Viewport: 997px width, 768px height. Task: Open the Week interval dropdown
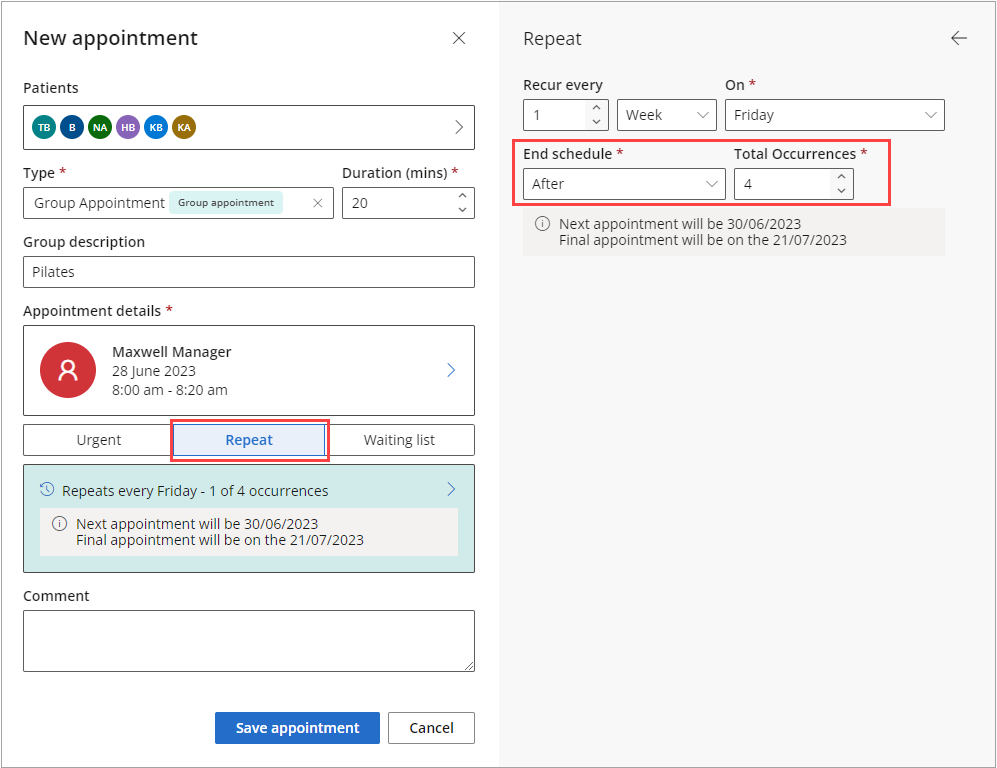click(x=666, y=115)
